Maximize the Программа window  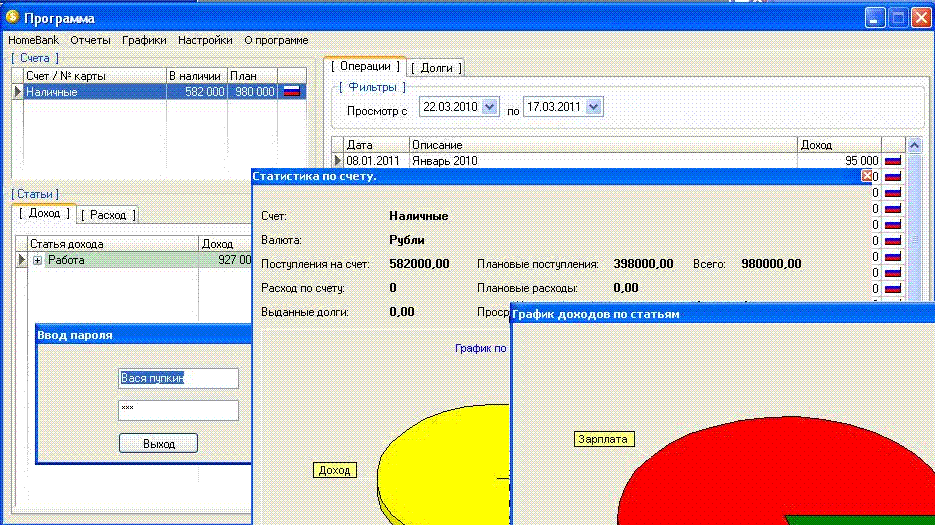(x=898, y=18)
